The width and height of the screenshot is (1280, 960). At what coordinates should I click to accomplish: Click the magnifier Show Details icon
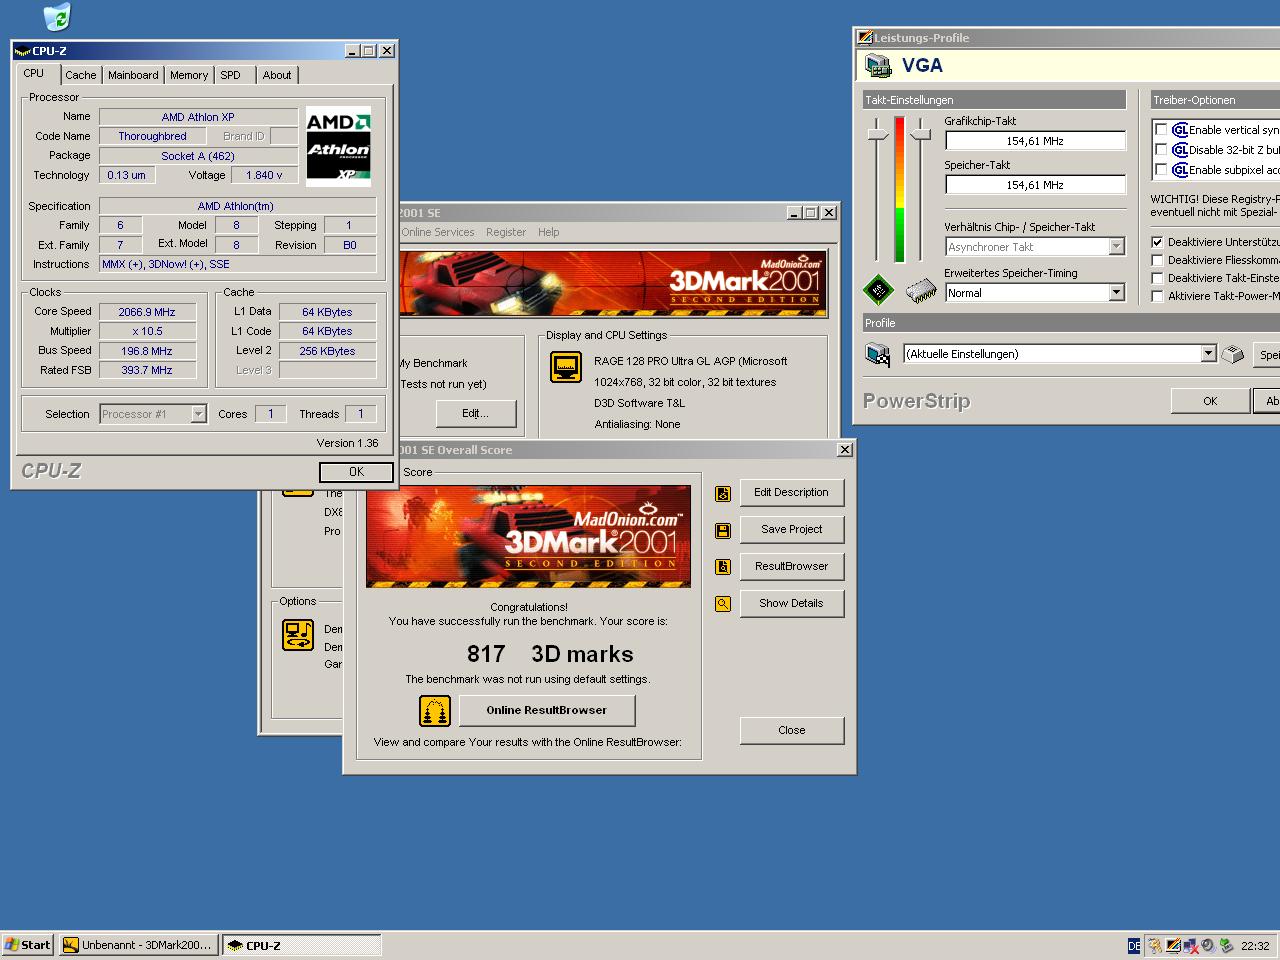click(x=723, y=604)
